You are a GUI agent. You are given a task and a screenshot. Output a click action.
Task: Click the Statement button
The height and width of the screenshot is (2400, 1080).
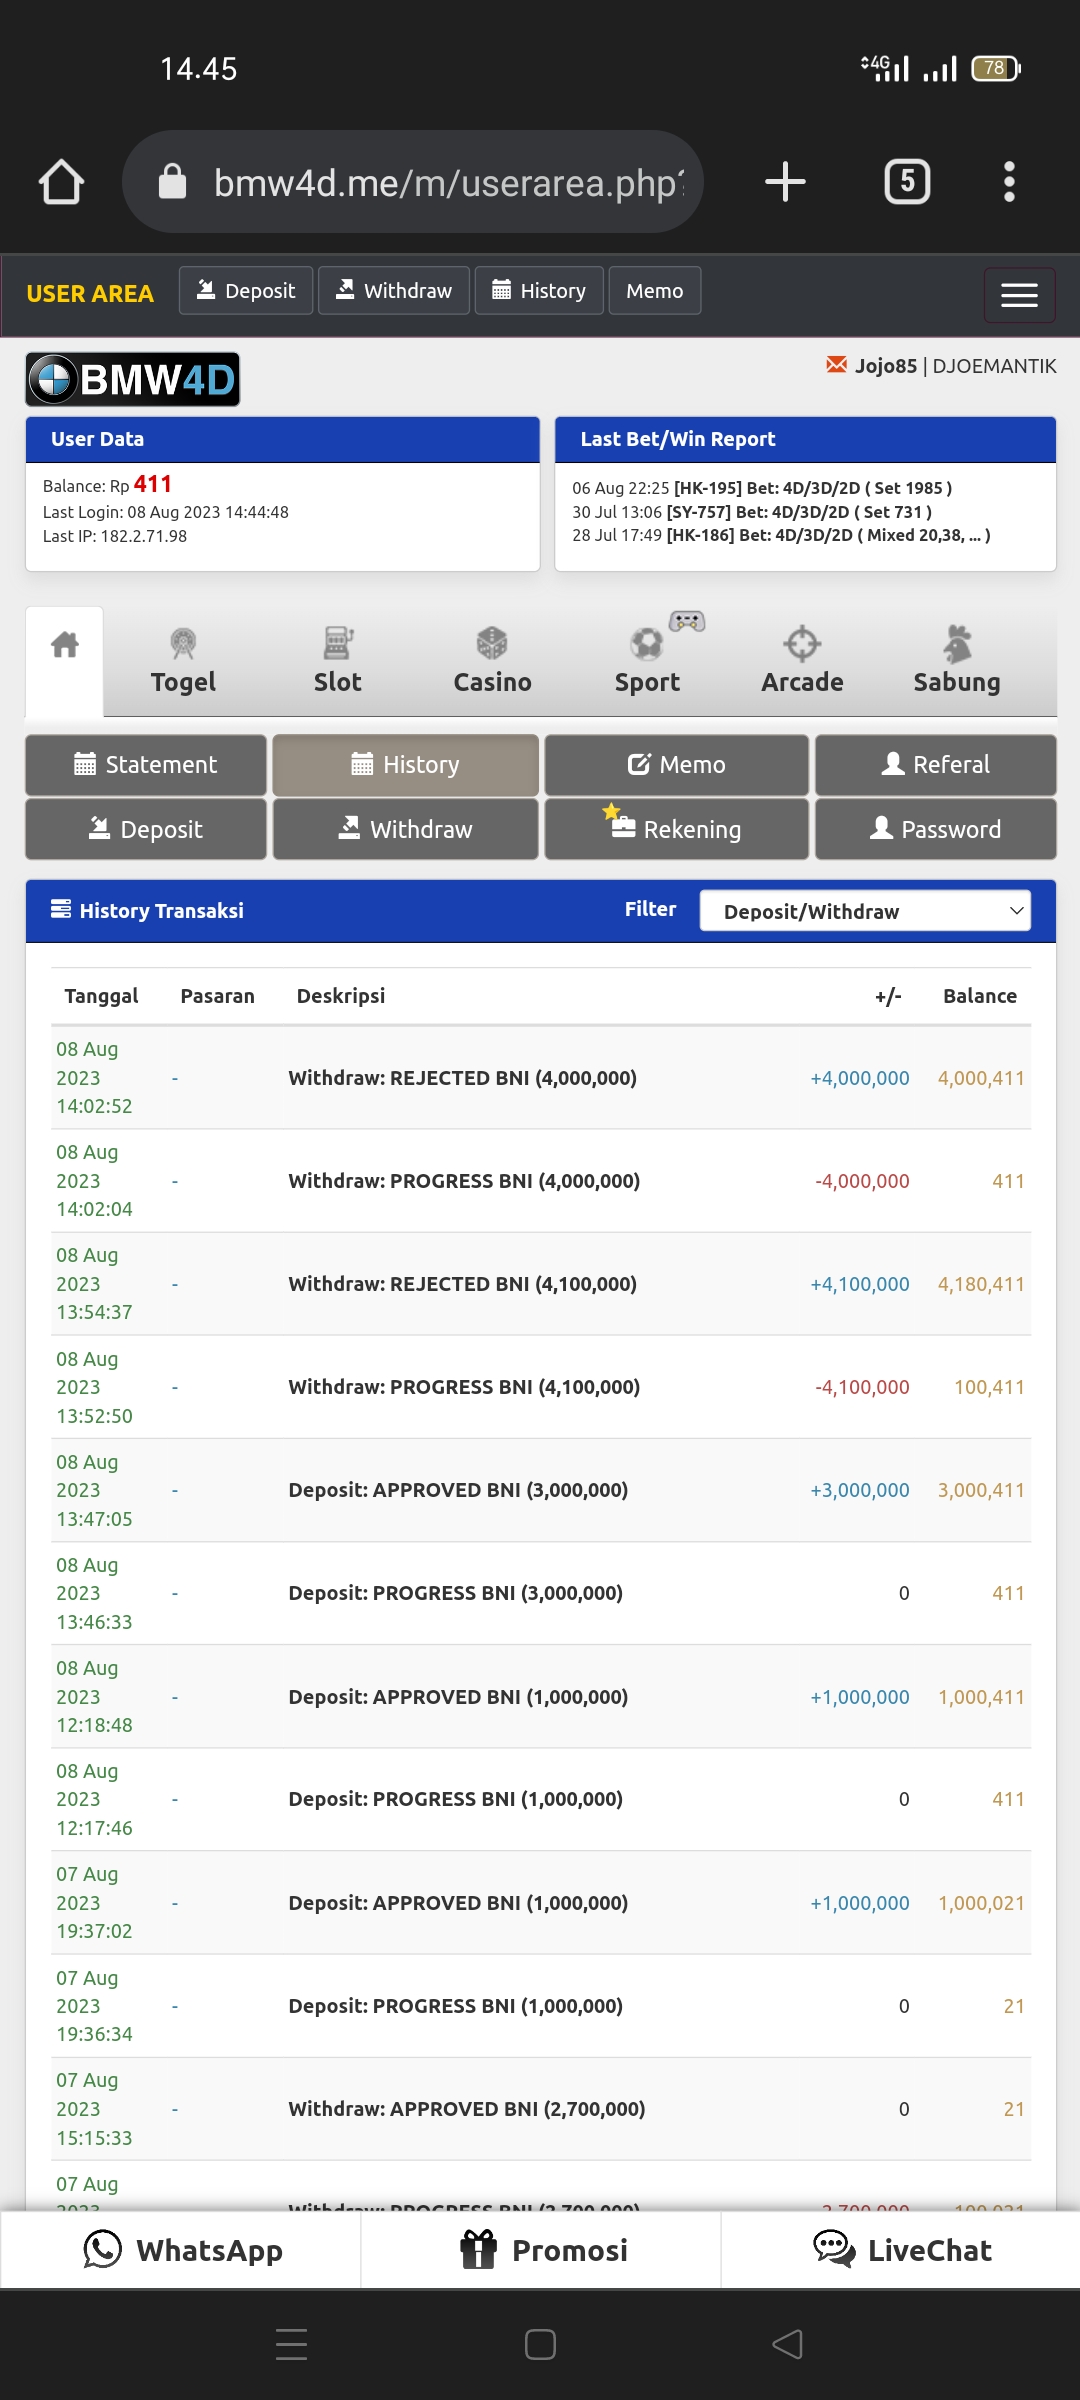pos(146,765)
